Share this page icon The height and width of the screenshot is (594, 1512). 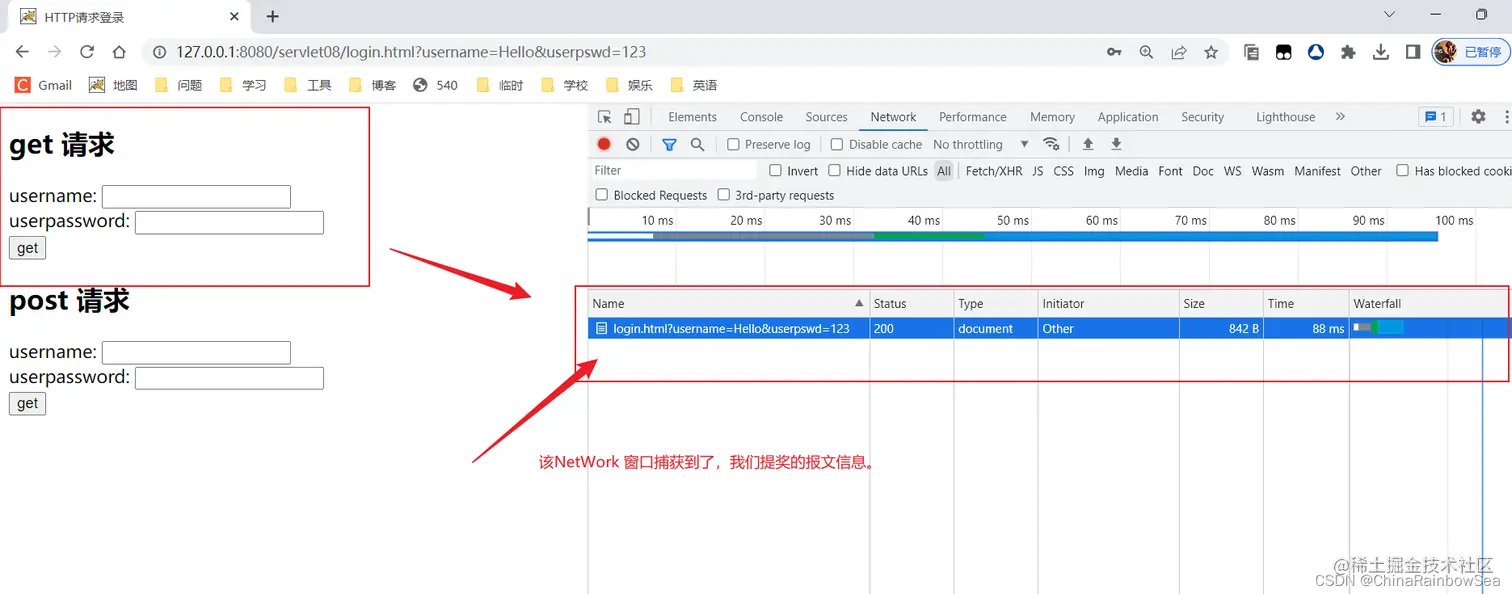point(1179,52)
